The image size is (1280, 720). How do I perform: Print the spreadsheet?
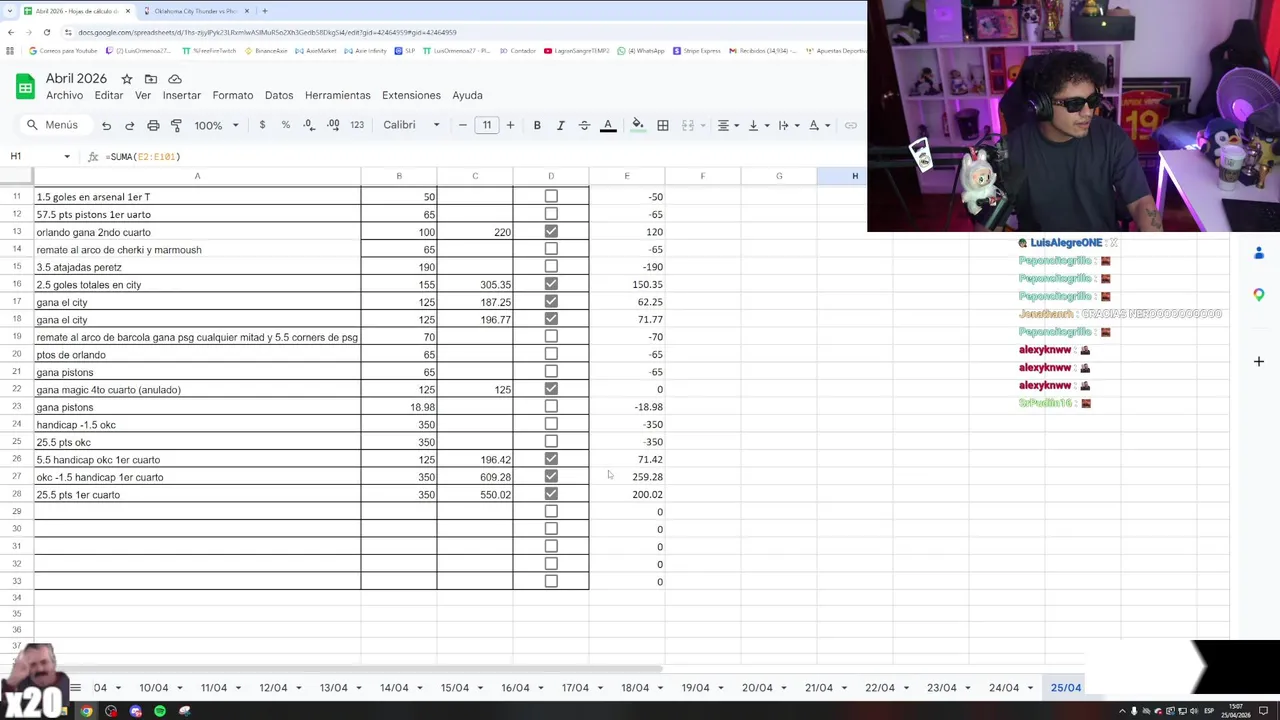pos(153,125)
